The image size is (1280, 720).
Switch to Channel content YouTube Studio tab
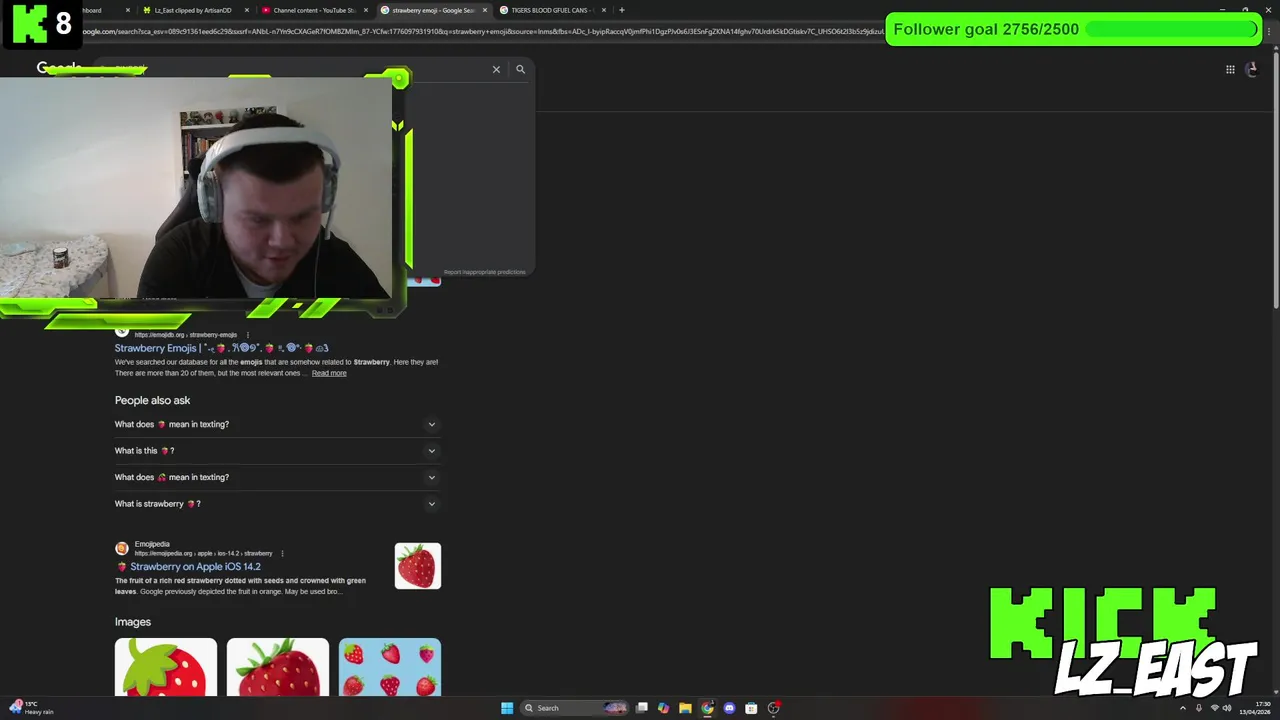pos(315,10)
